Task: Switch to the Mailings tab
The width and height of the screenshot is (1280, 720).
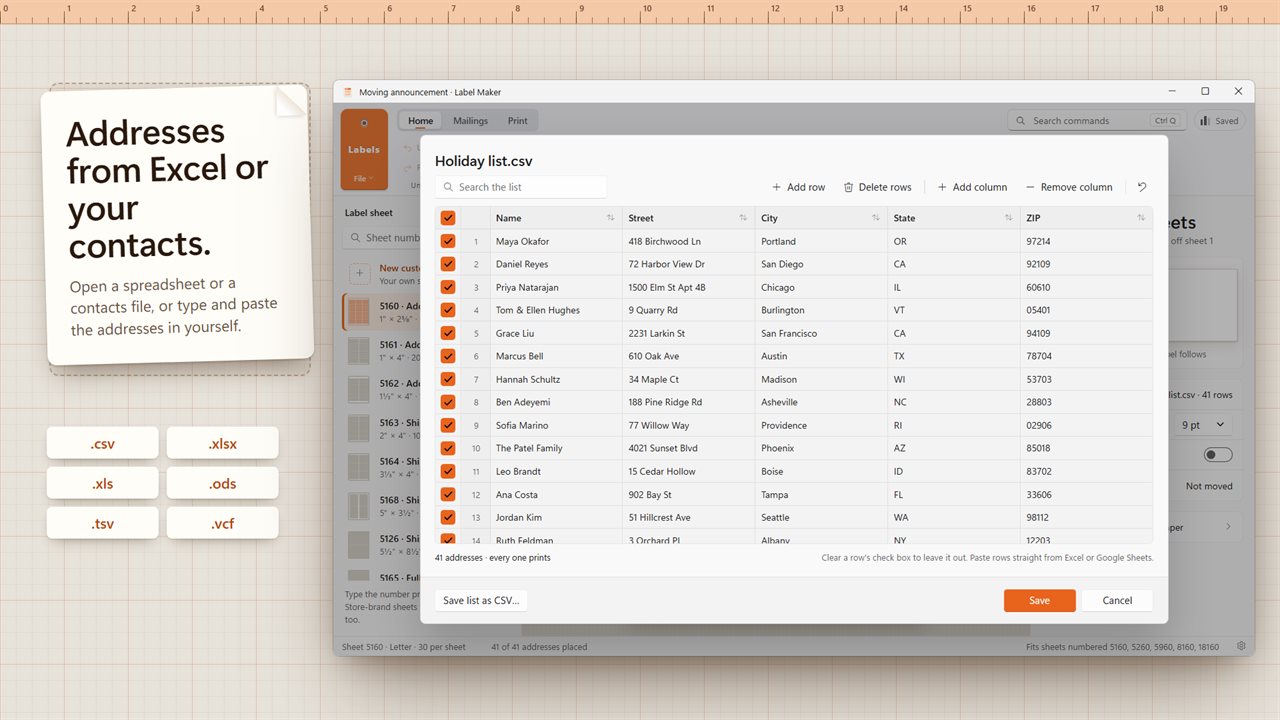Action: click(470, 121)
